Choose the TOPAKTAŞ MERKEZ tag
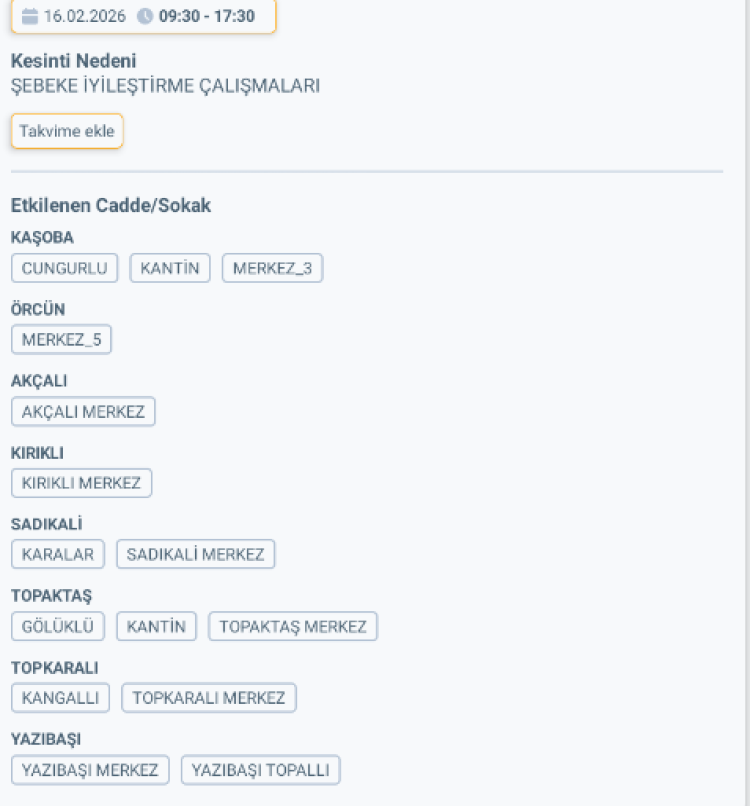The image size is (750, 806). point(293,627)
